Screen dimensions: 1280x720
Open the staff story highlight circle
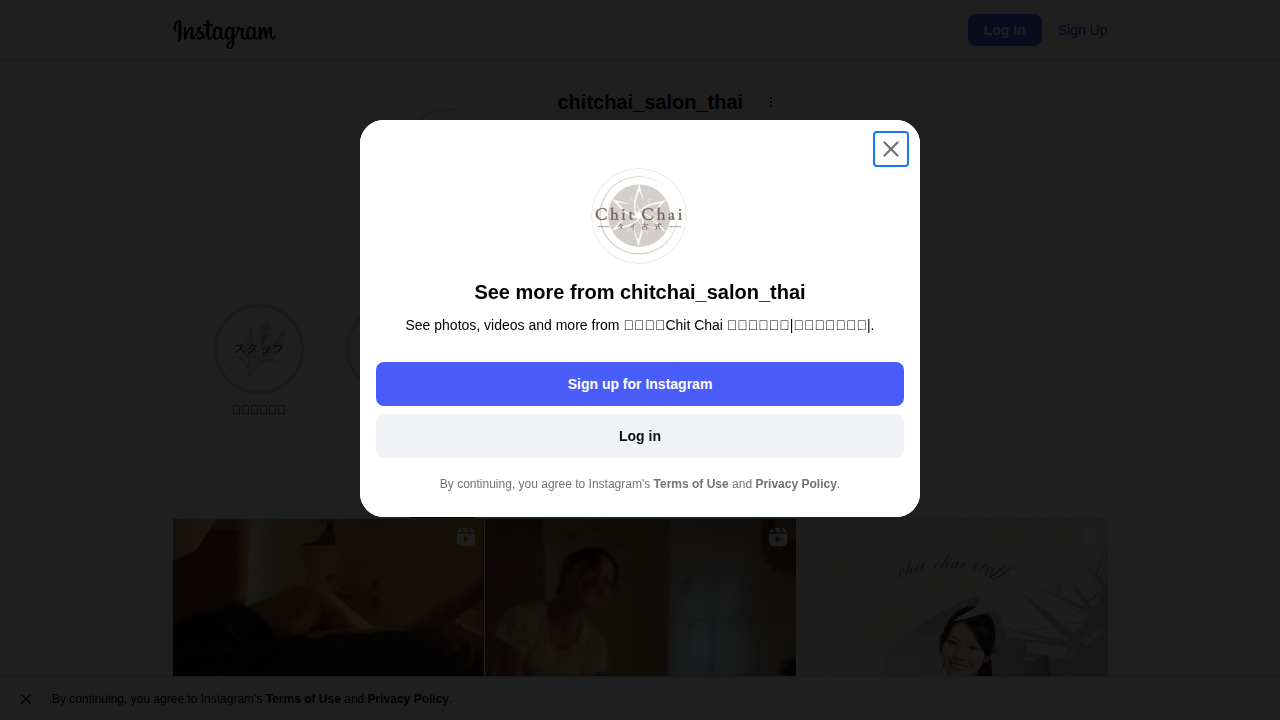(259, 349)
